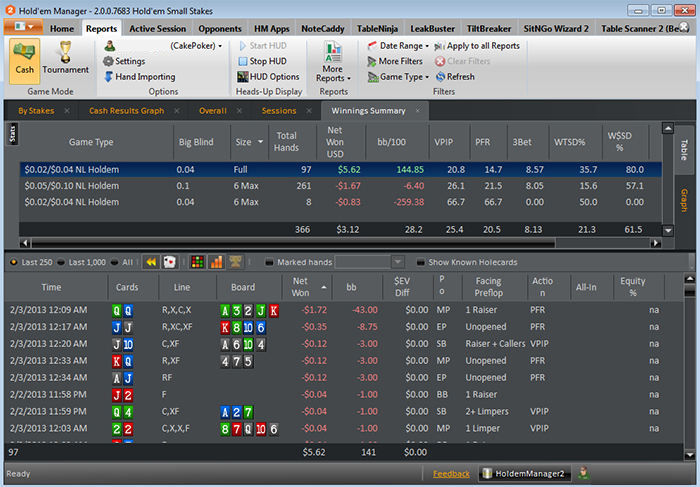700x487 pixels.
Task: Expand the vertical Stats panel handle
Action: (x=12, y=133)
